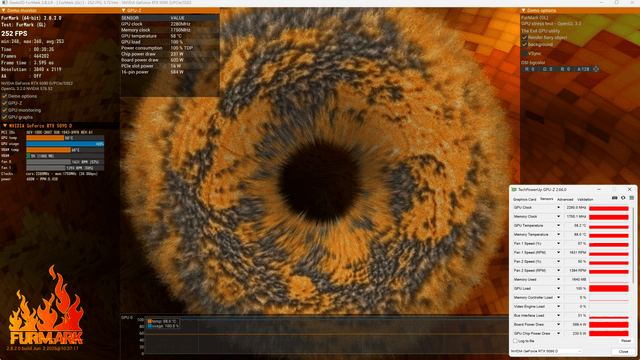Switch to the Advanced tab
640x360 pixels.
[x=565, y=200]
